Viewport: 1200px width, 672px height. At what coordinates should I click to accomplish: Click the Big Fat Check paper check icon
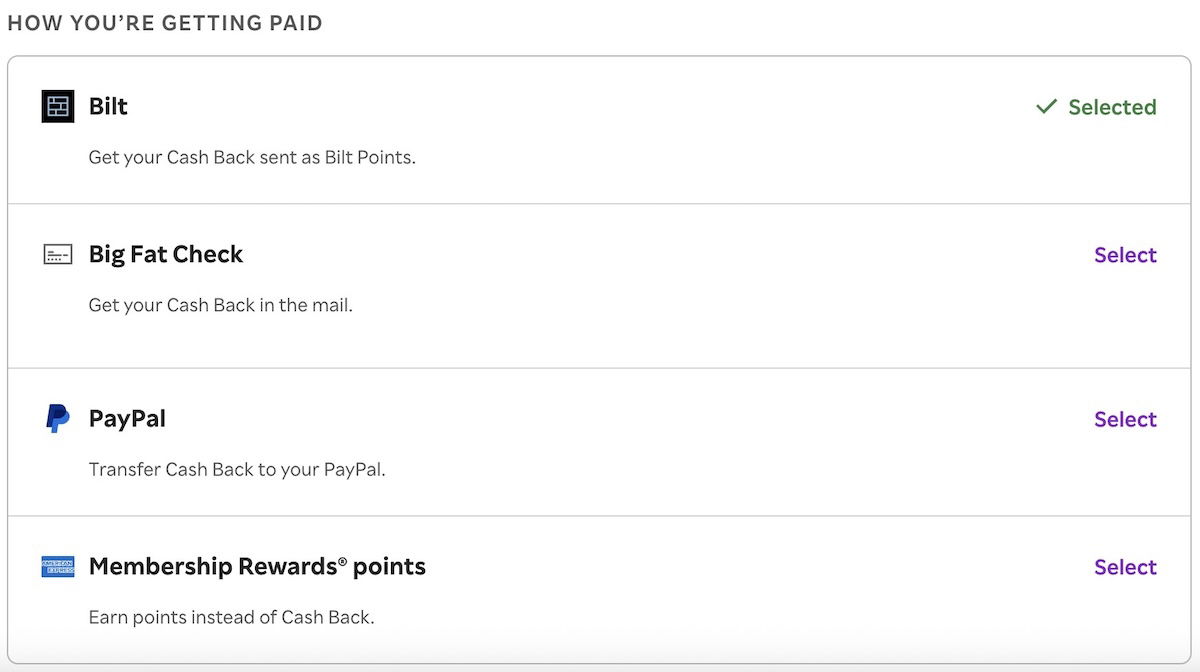(x=58, y=255)
